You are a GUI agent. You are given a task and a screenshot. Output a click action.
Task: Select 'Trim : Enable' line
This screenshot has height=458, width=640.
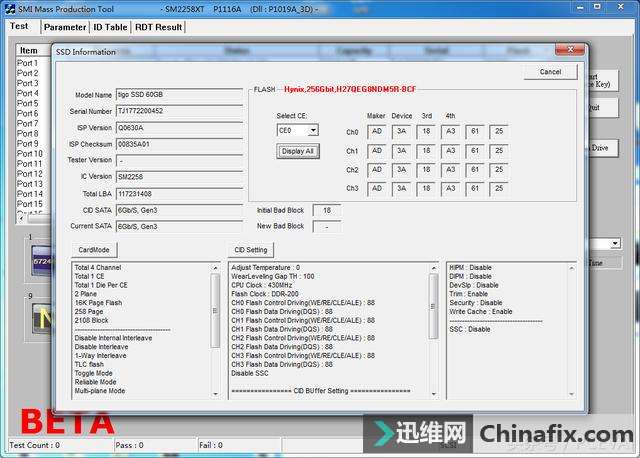(x=469, y=294)
